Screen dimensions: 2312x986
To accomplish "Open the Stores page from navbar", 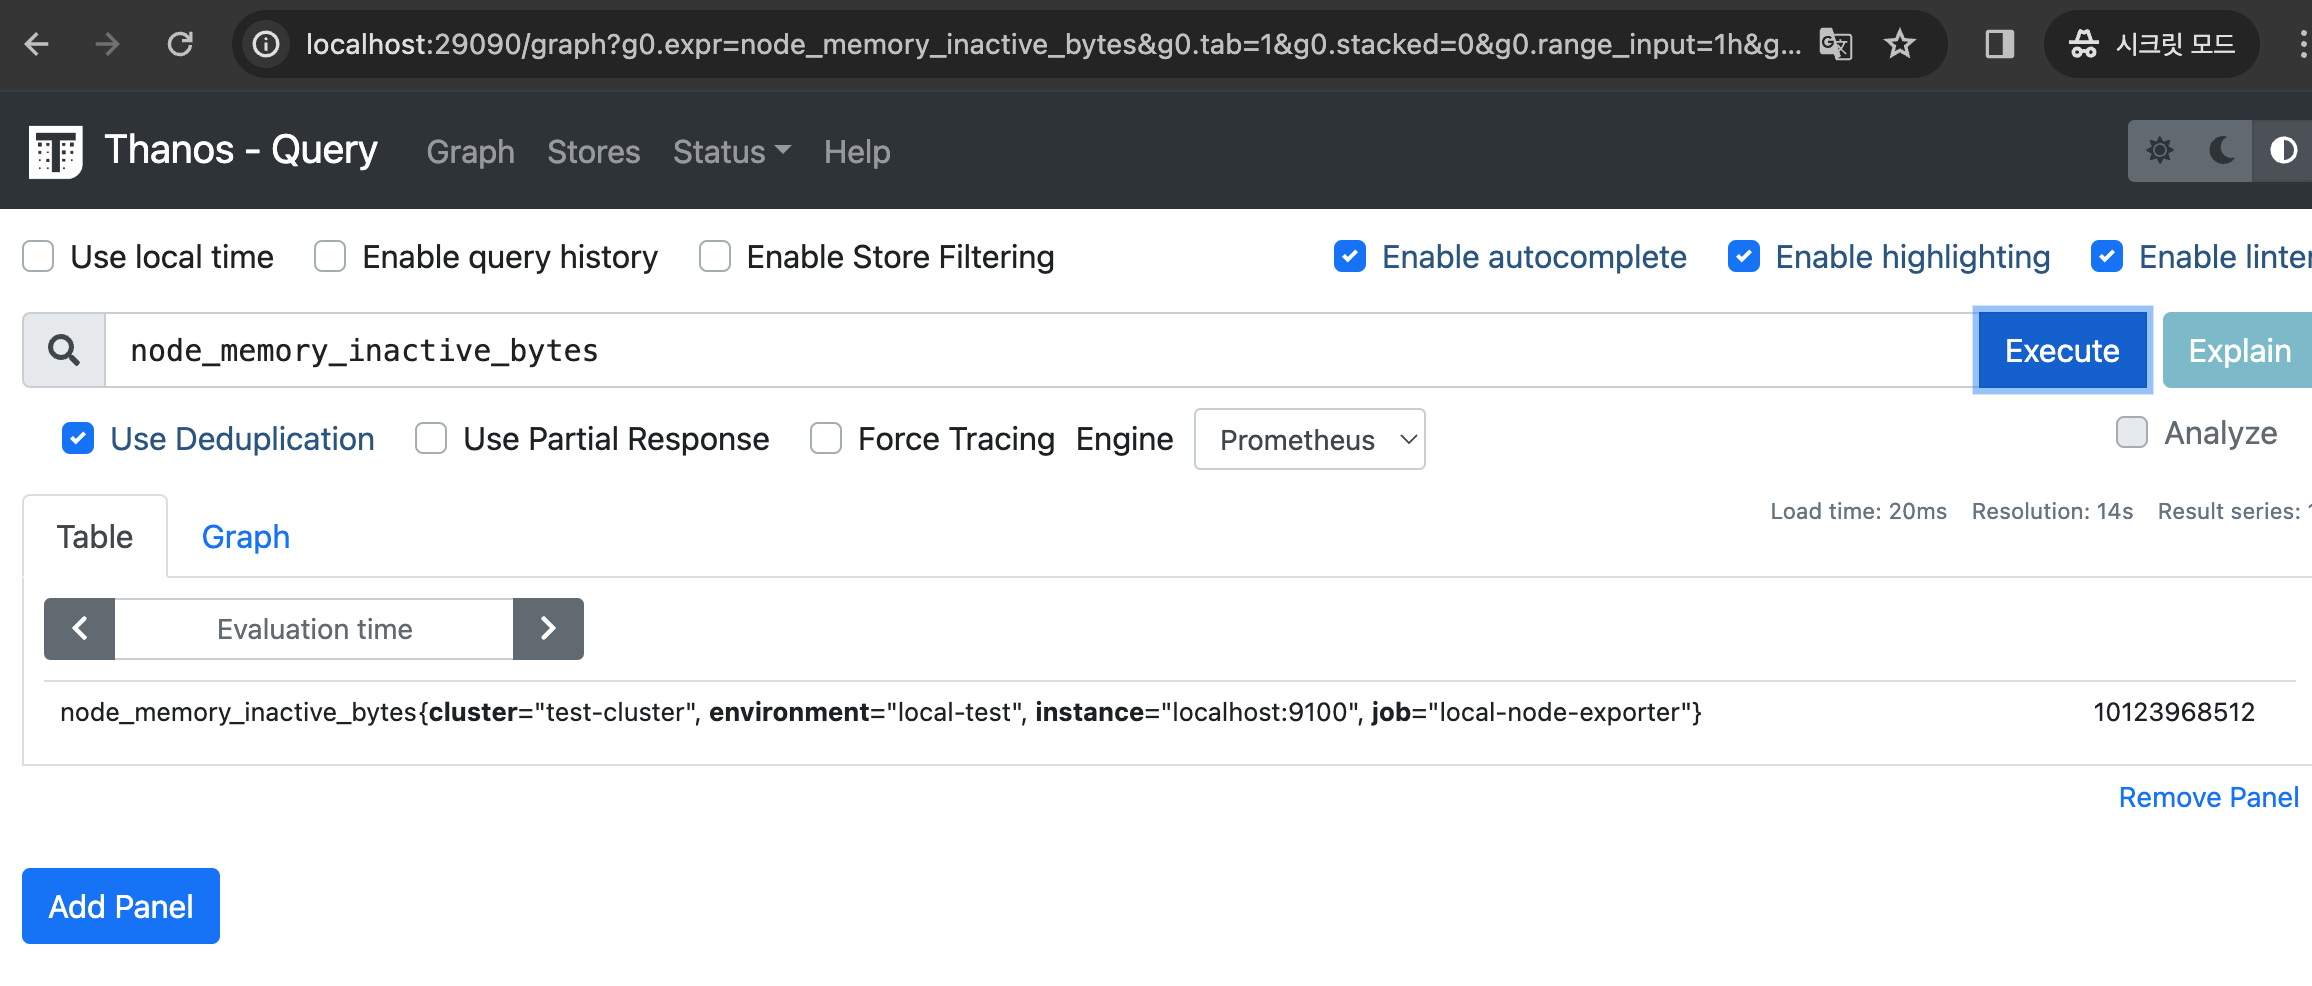I will tap(593, 152).
